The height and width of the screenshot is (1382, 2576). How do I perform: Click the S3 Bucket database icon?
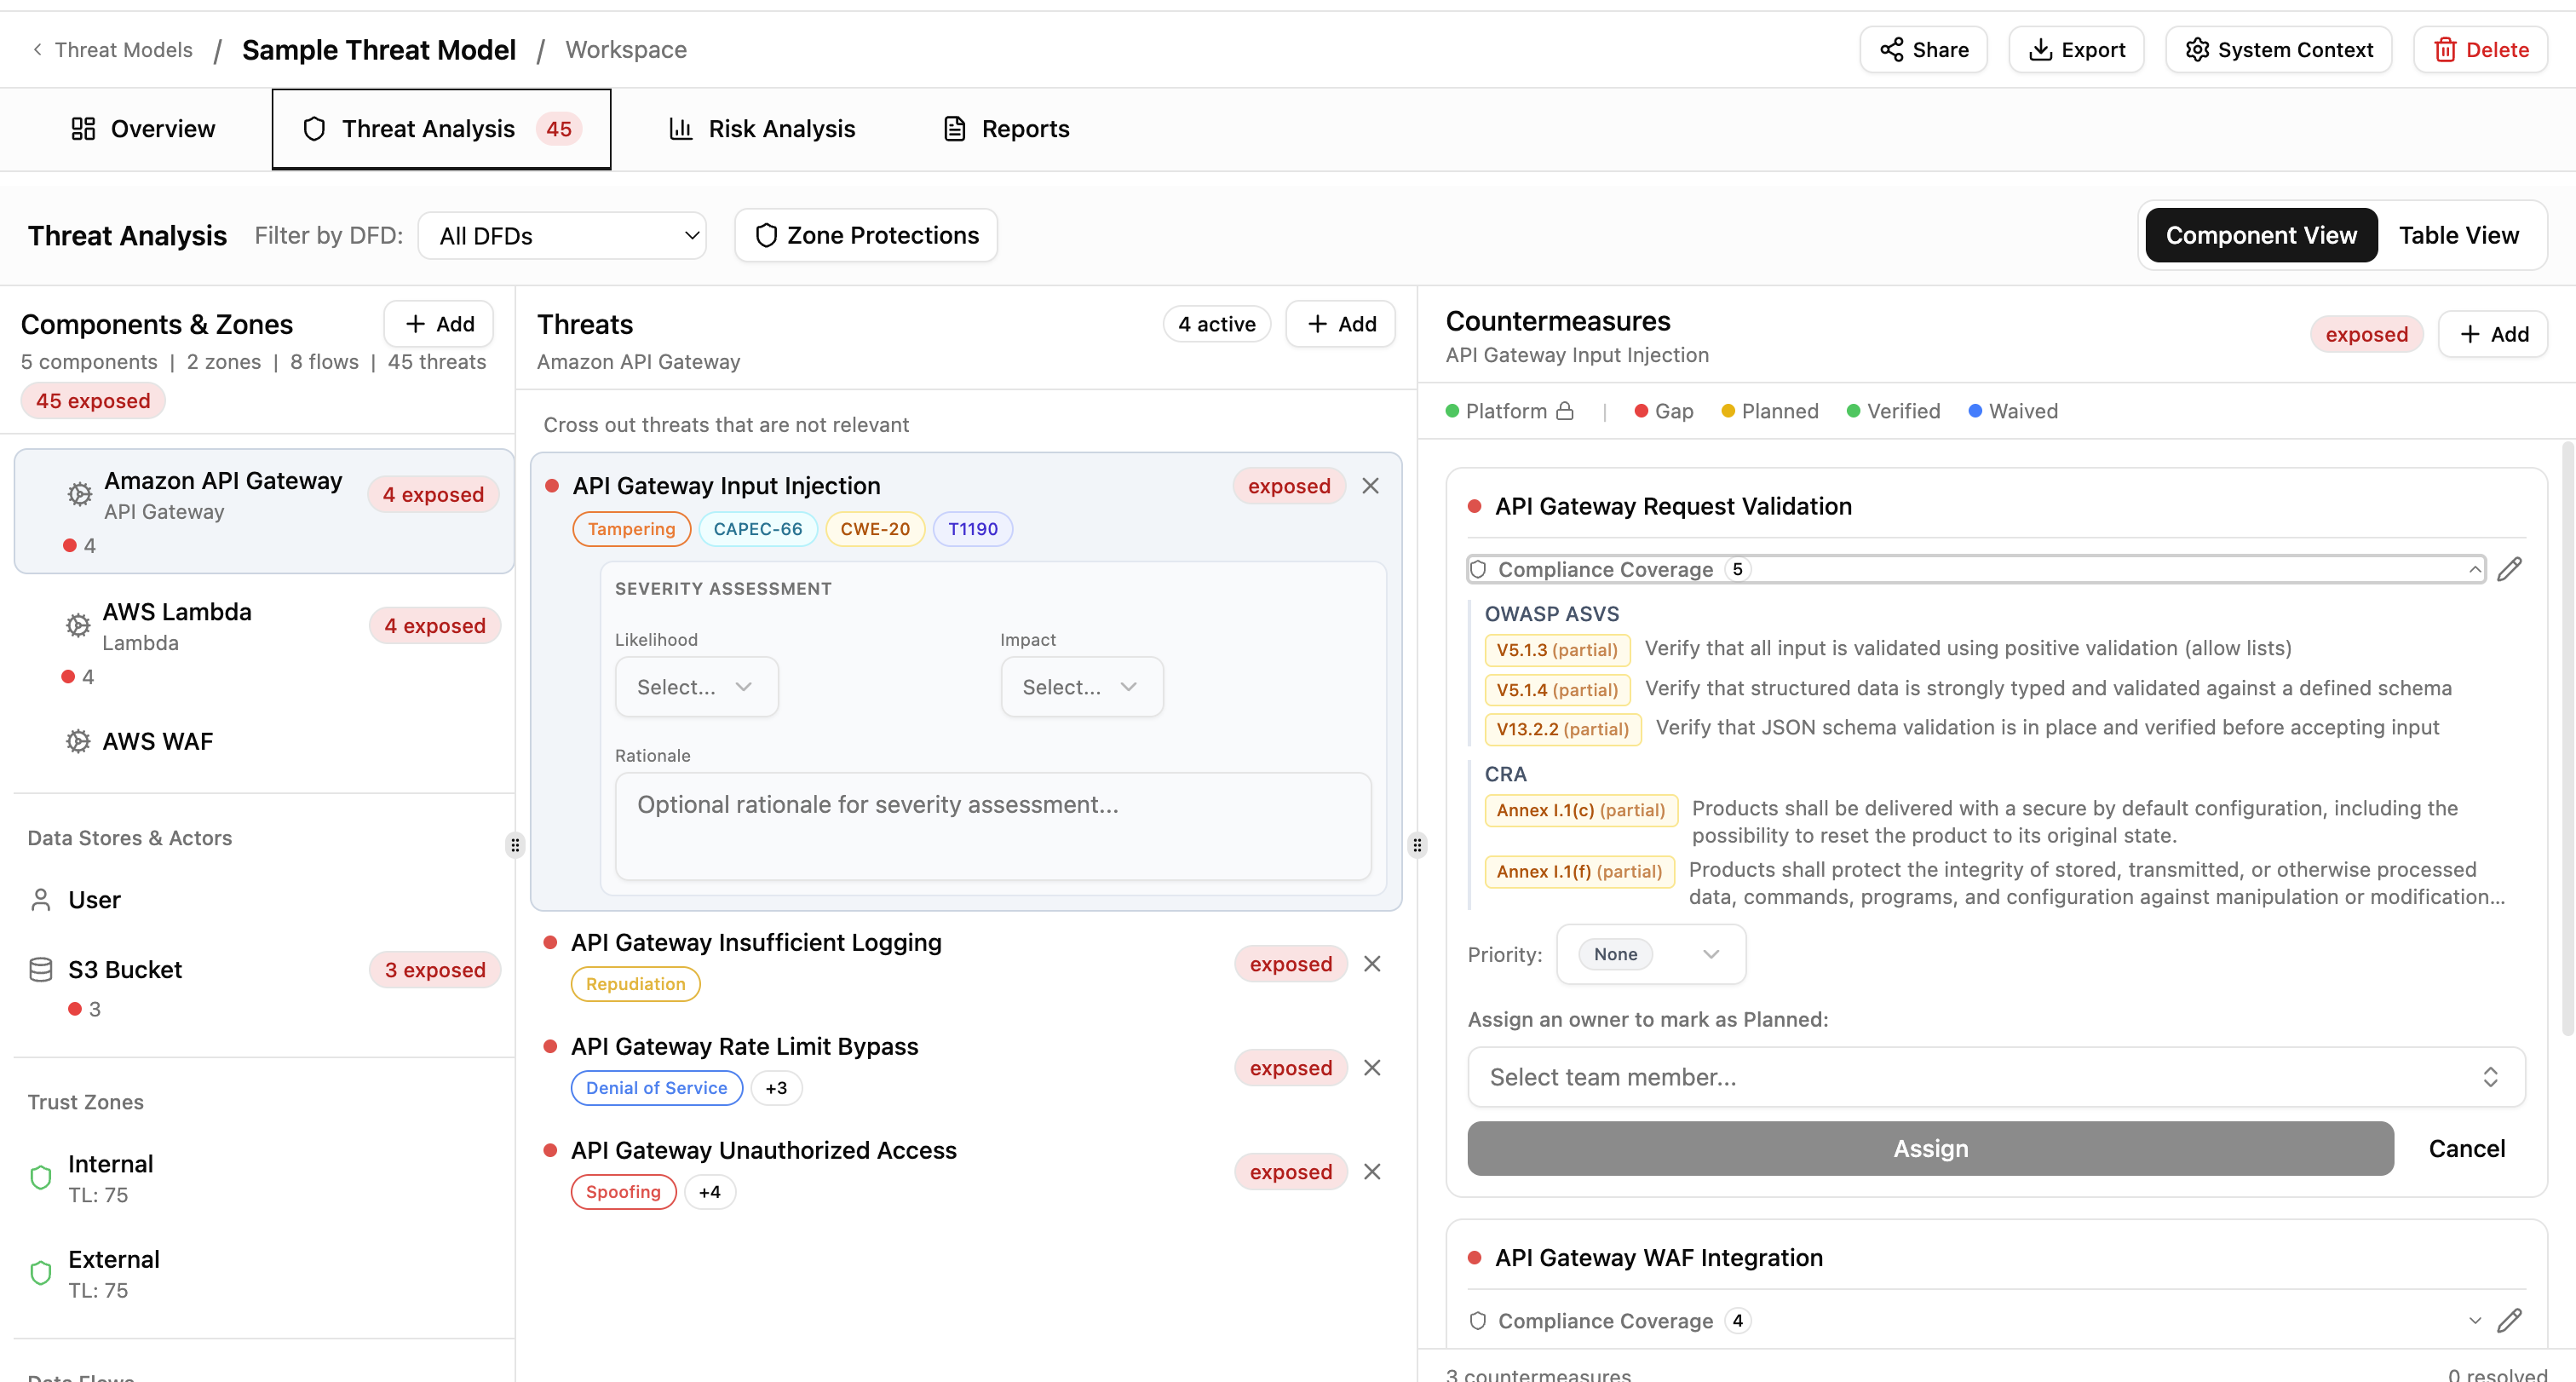click(x=40, y=968)
